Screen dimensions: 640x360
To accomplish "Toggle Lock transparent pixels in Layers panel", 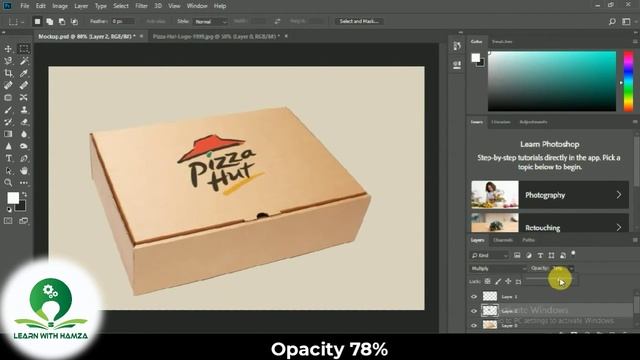I will tap(487, 281).
